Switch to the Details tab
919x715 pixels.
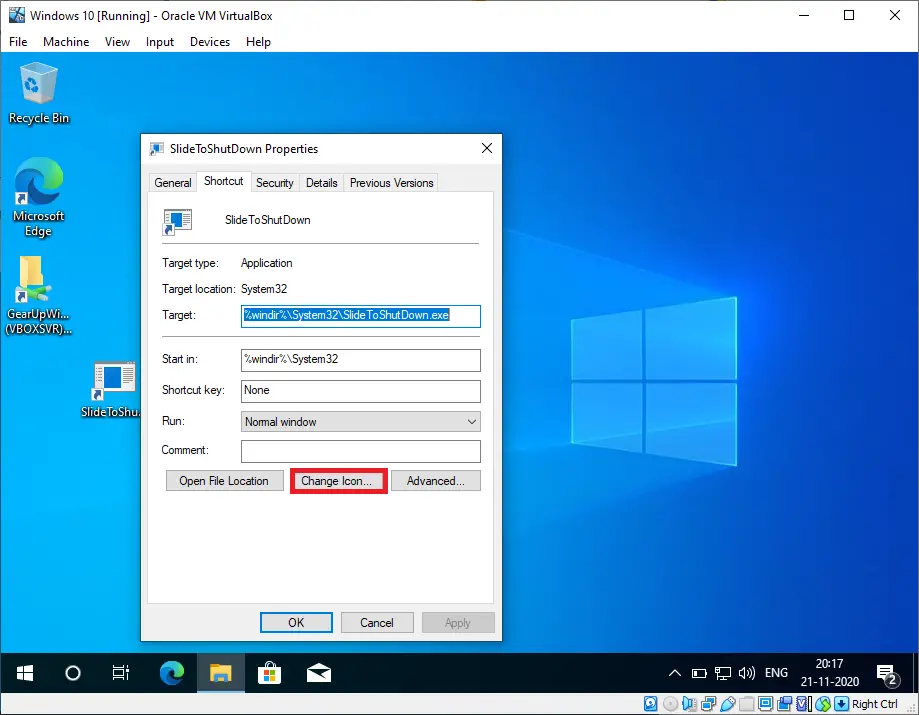point(322,183)
